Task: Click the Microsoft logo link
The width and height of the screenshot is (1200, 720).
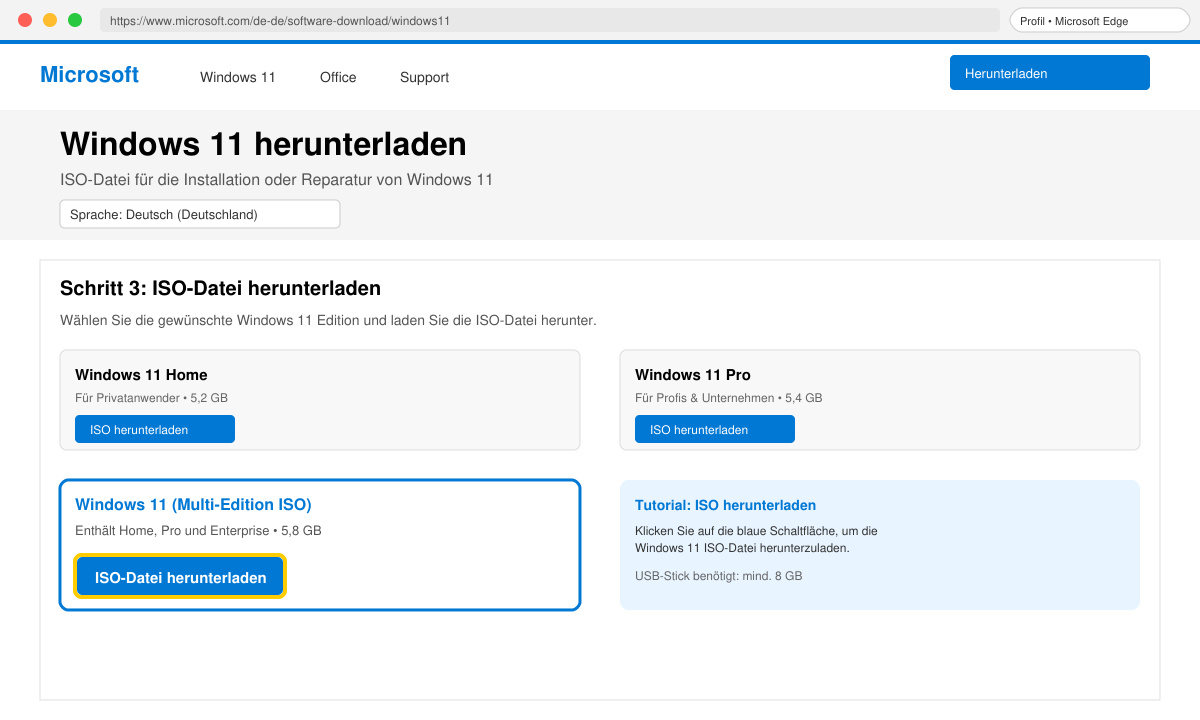Action: point(89,75)
